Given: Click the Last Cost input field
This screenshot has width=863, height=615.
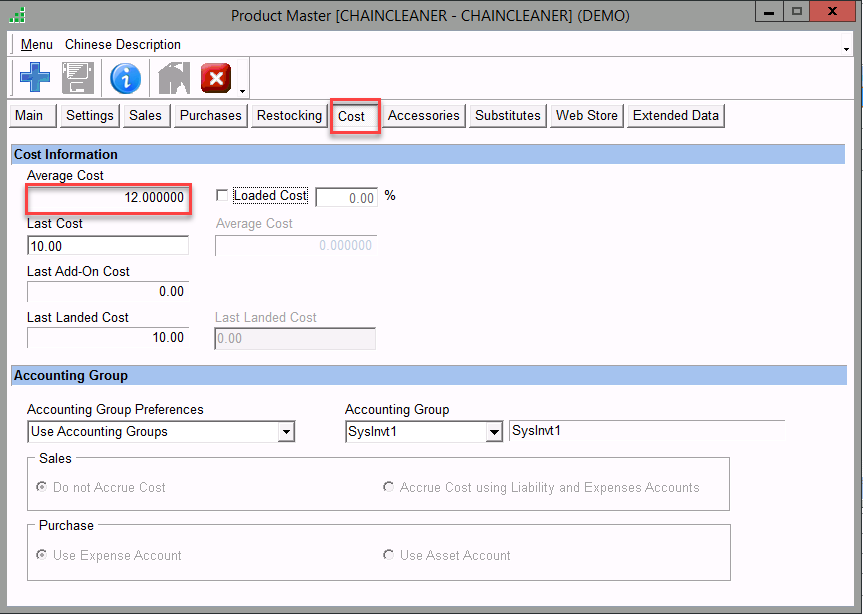Looking at the screenshot, I should tap(108, 246).
